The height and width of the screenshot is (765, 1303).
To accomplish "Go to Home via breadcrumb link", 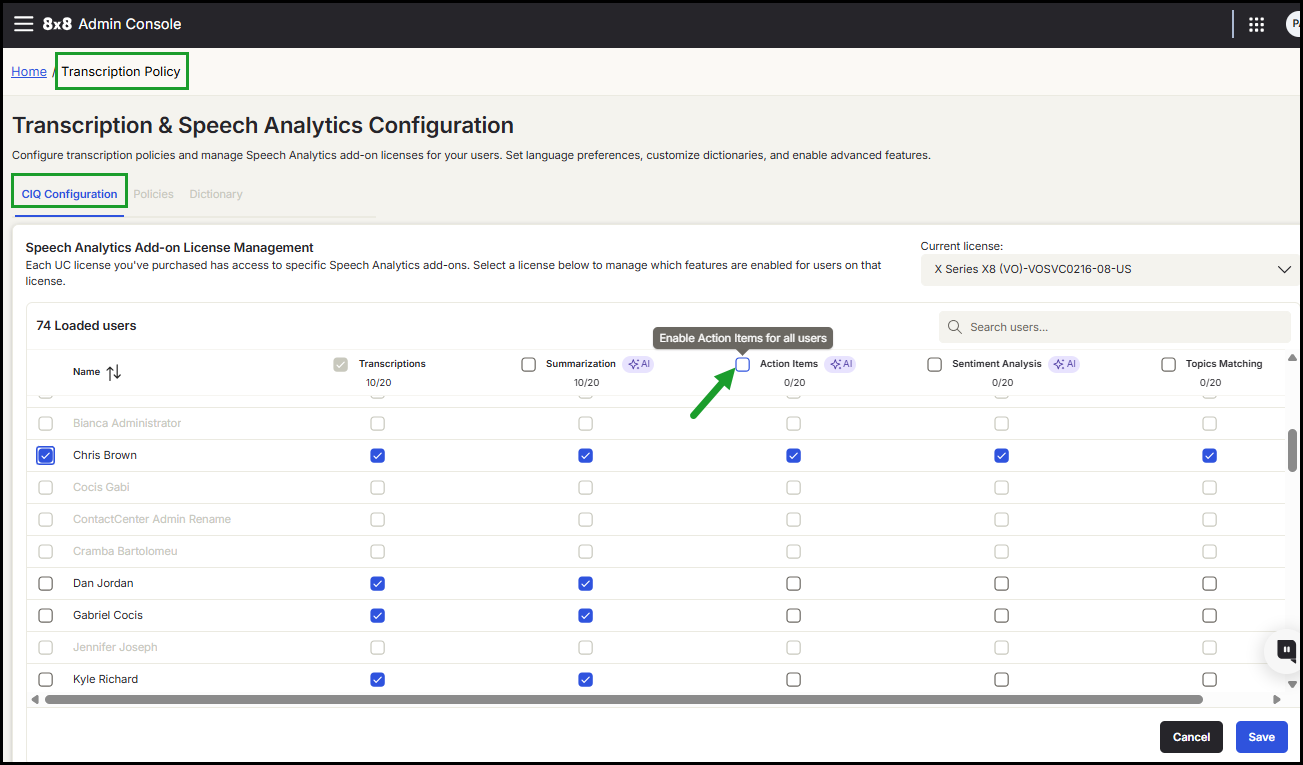I will click(29, 72).
